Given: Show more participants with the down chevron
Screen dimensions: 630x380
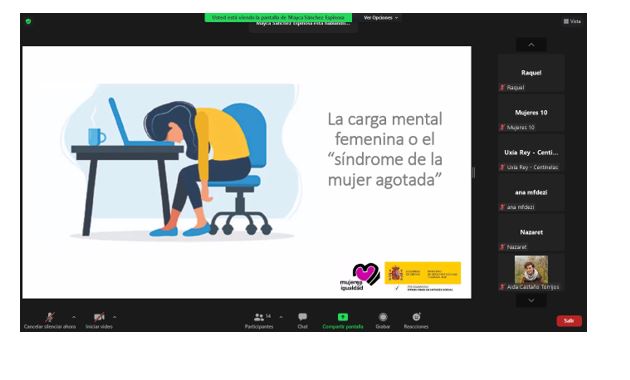Looking at the screenshot, I should tap(531, 300).
